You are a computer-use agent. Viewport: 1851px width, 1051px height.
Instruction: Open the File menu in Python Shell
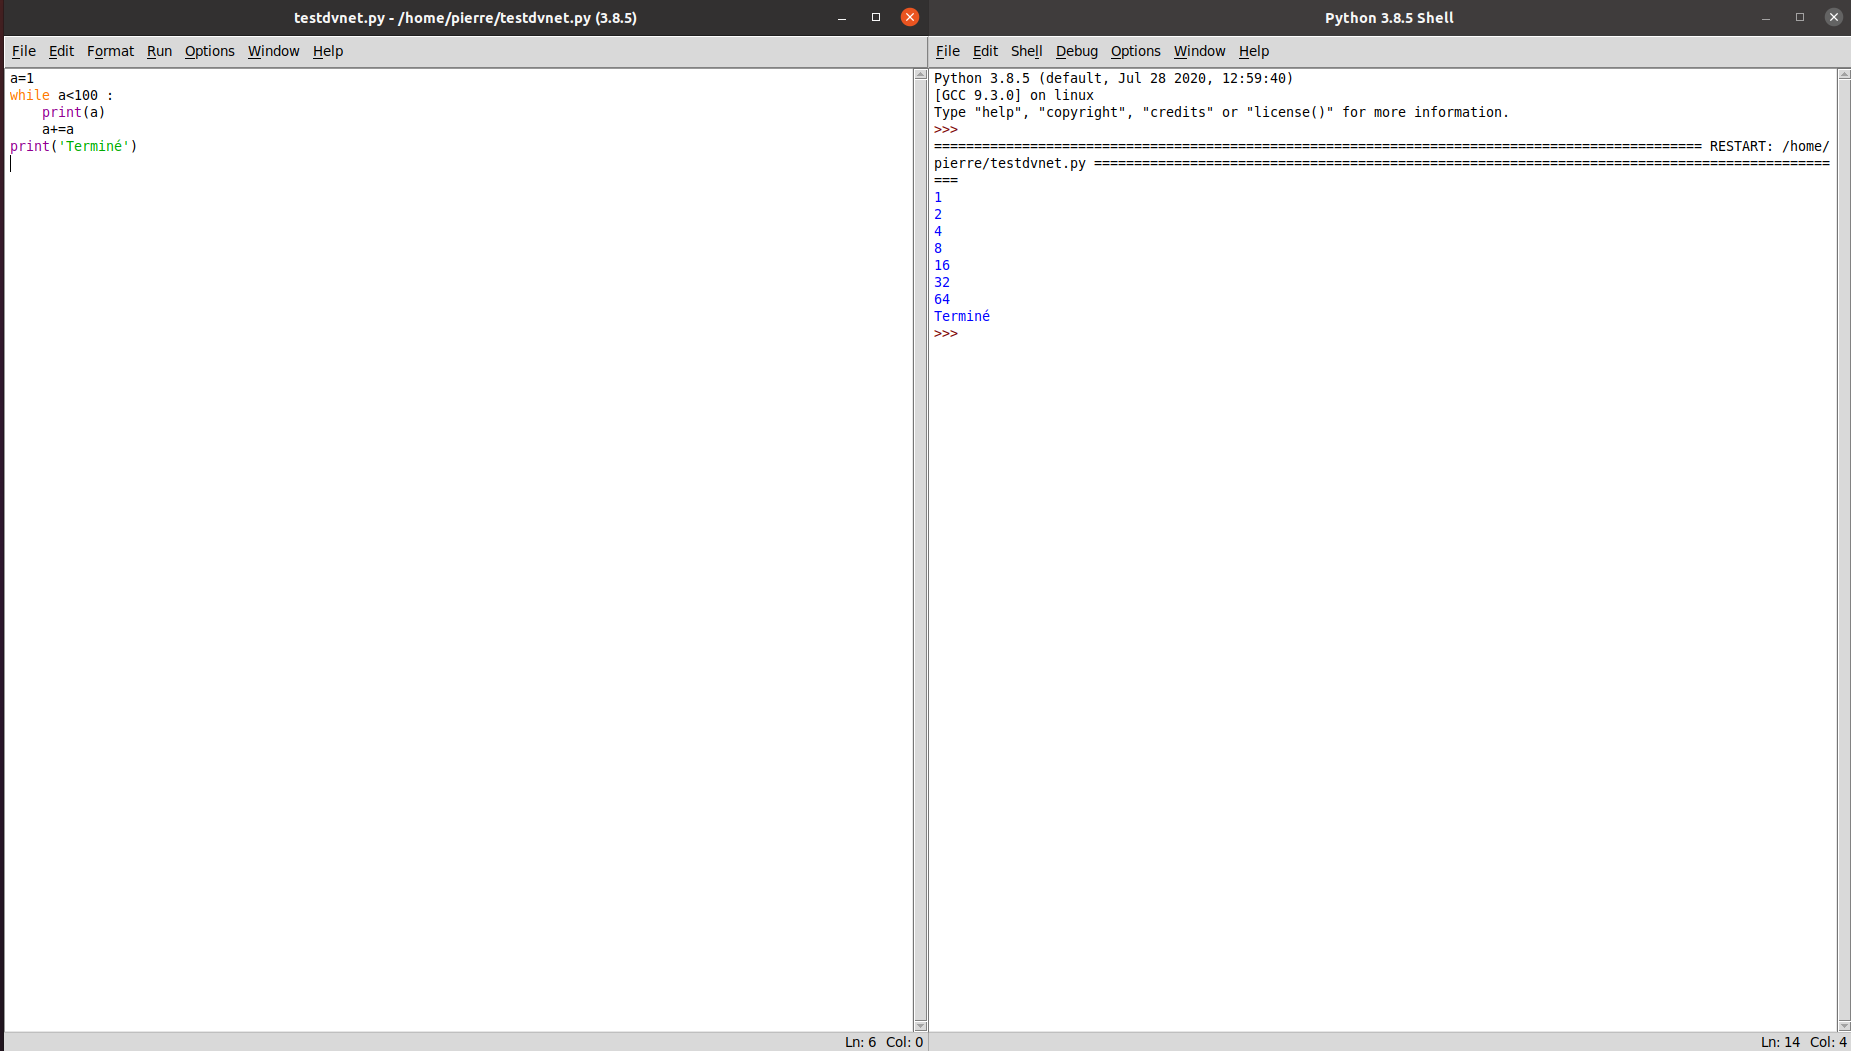coord(947,51)
